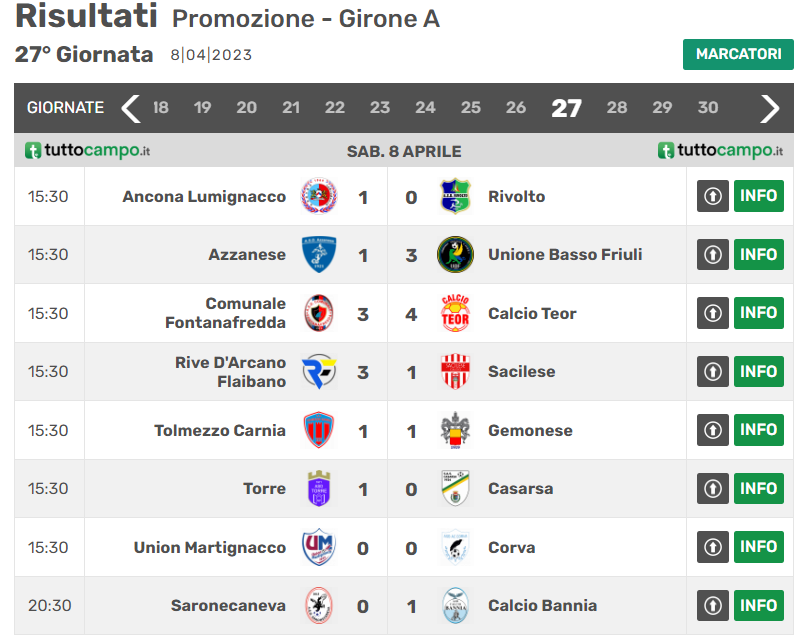Click the upload arrow icon in Rivolto row
The width and height of the screenshot is (811, 642).
(x=712, y=196)
